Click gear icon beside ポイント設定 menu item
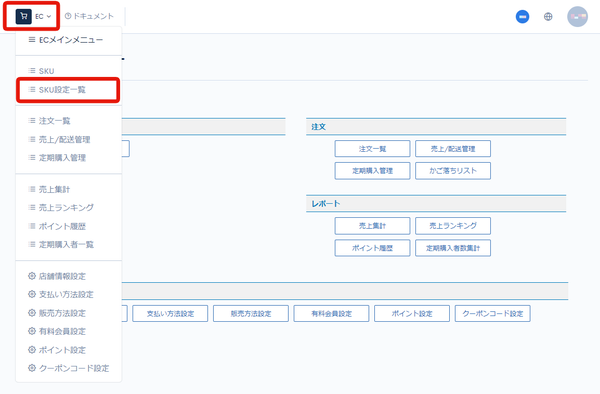This screenshot has height=394, width=600. 32,350
